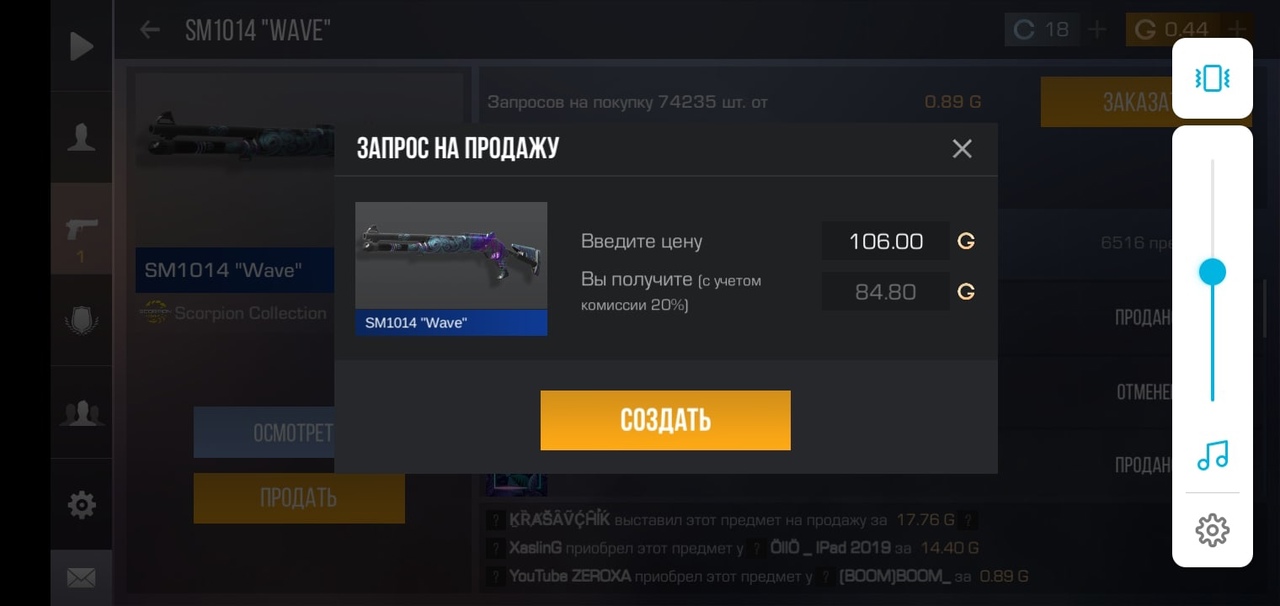The image size is (1280, 606).
Task: Toggle the vibrate ringer mode button
Action: 1212,78
